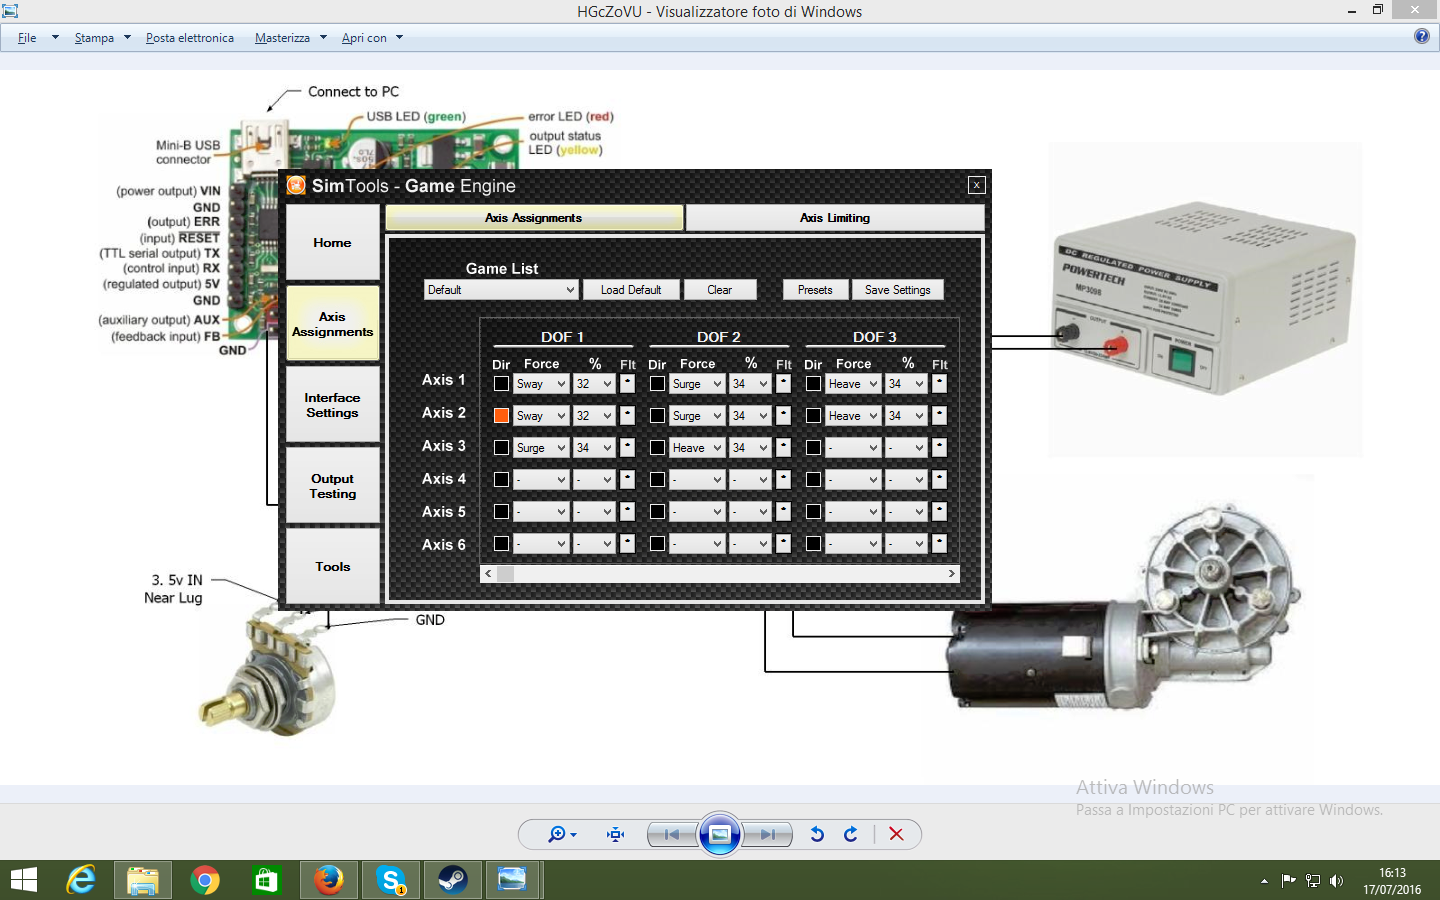Viewport: 1440px width, 900px height.
Task: Go to Home sidebar button
Action: [x=333, y=243]
